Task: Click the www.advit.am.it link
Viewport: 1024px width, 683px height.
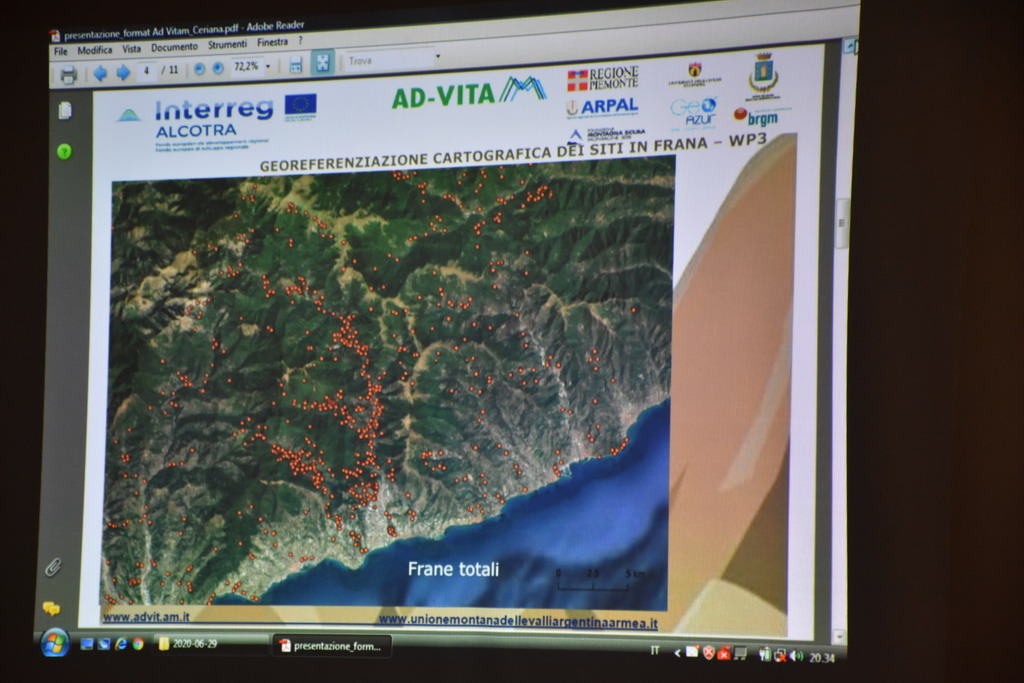Action: point(146,617)
